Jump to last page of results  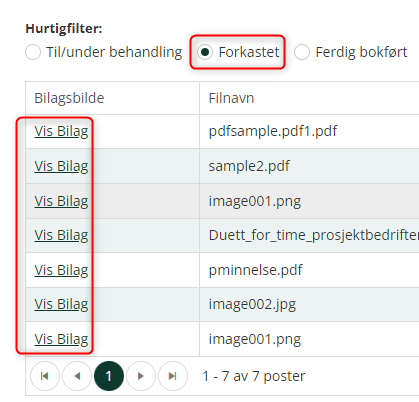click(x=173, y=376)
